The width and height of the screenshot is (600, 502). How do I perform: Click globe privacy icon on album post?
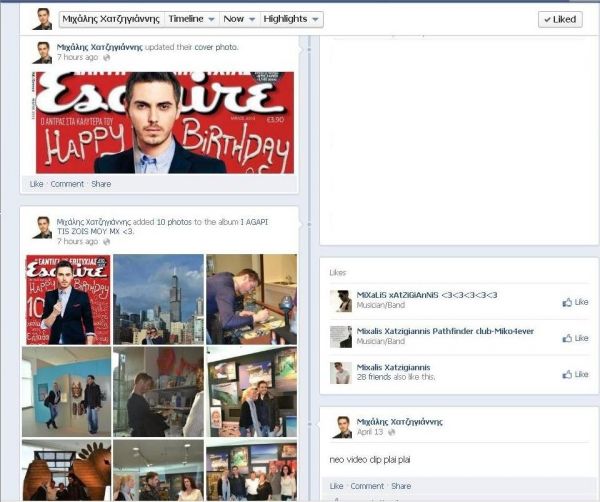point(107,242)
